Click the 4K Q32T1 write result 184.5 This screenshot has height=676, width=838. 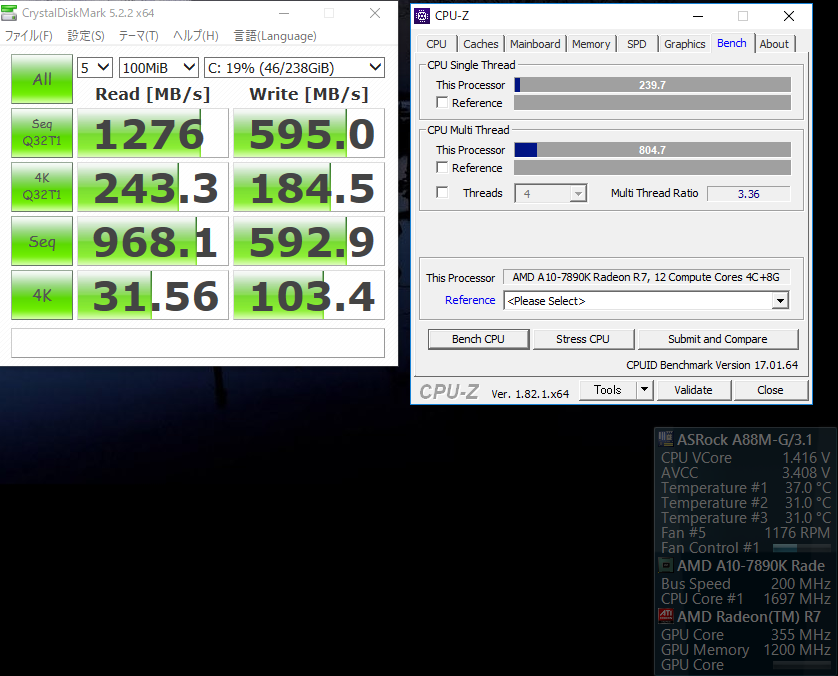coord(309,187)
